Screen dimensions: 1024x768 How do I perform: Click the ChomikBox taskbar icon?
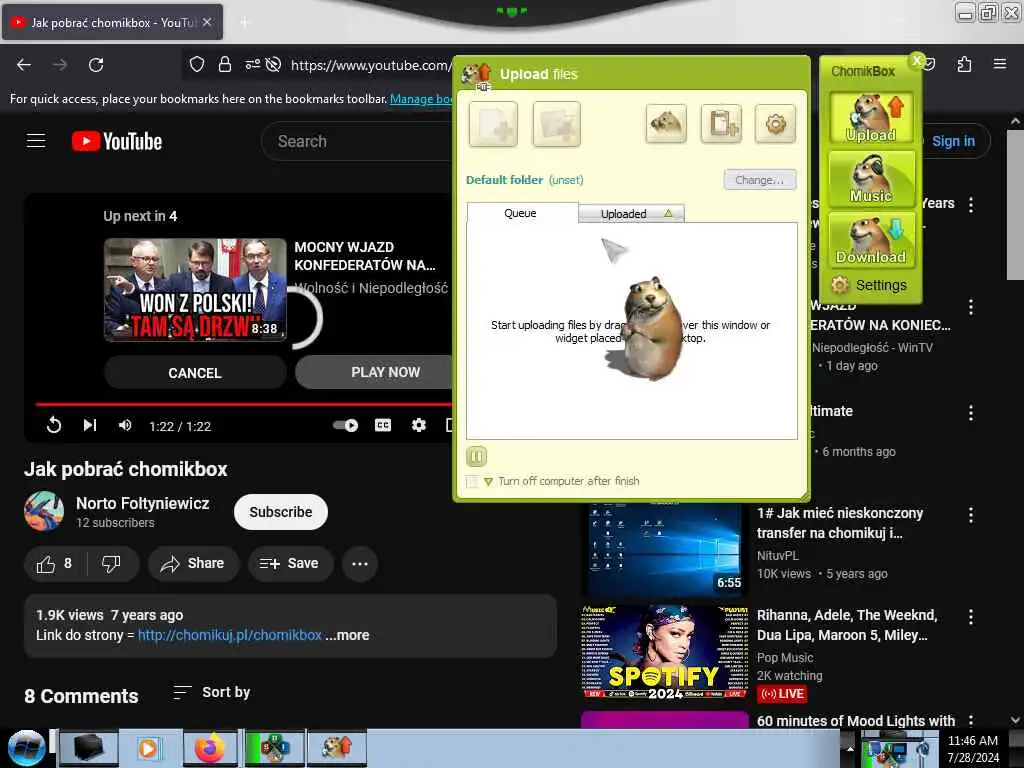click(x=338, y=748)
